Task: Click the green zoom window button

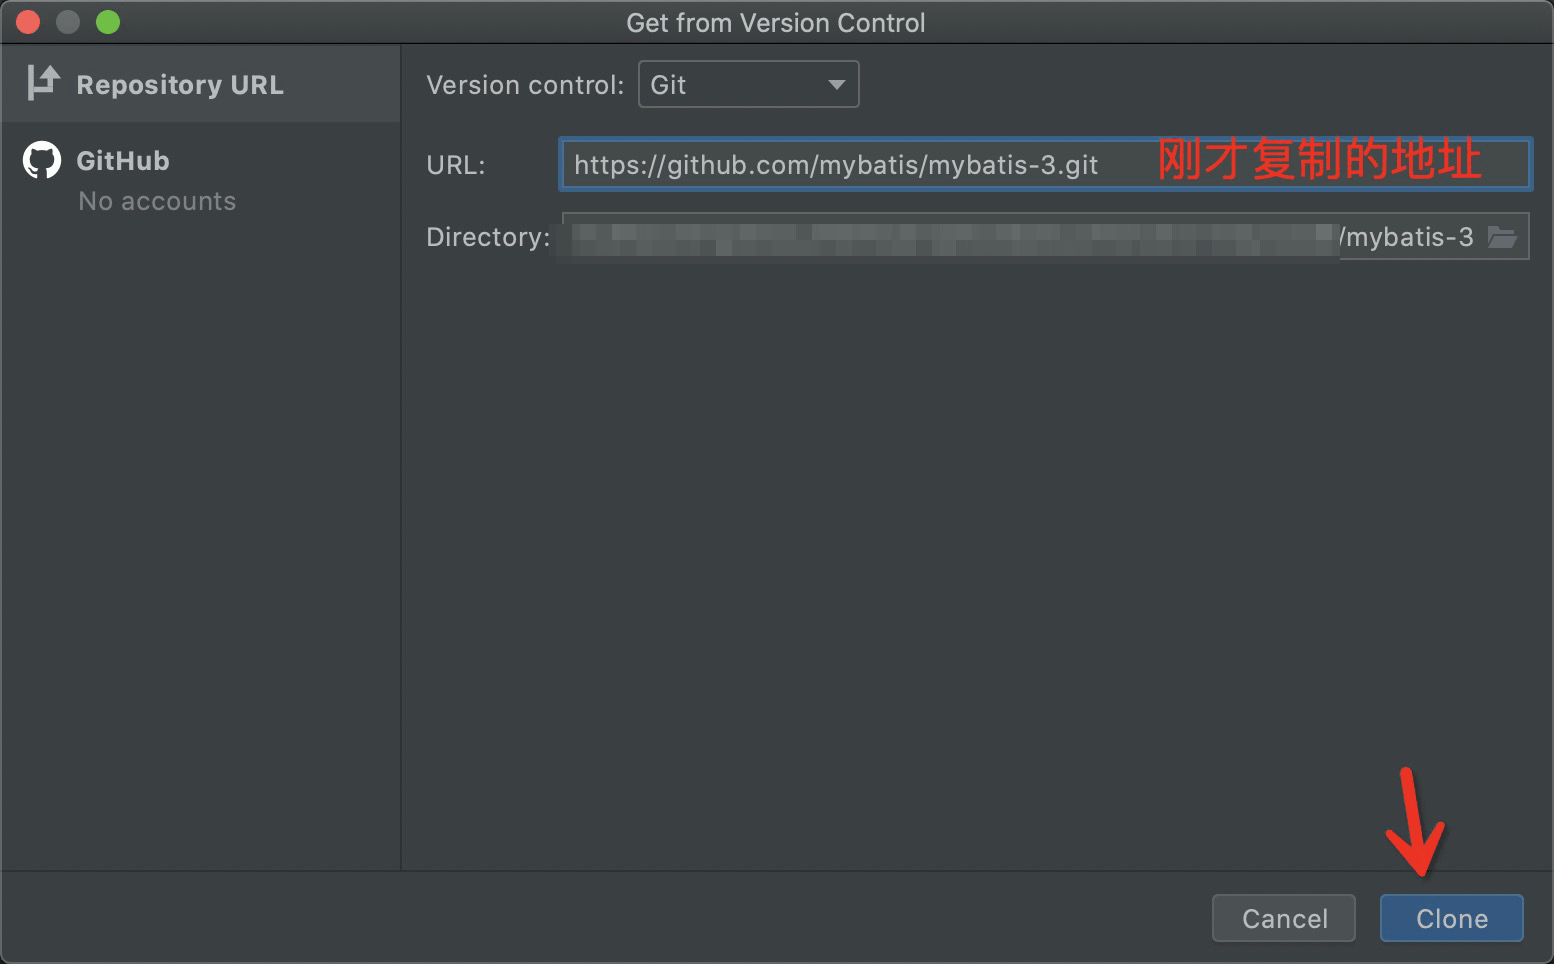Action: (x=108, y=22)
